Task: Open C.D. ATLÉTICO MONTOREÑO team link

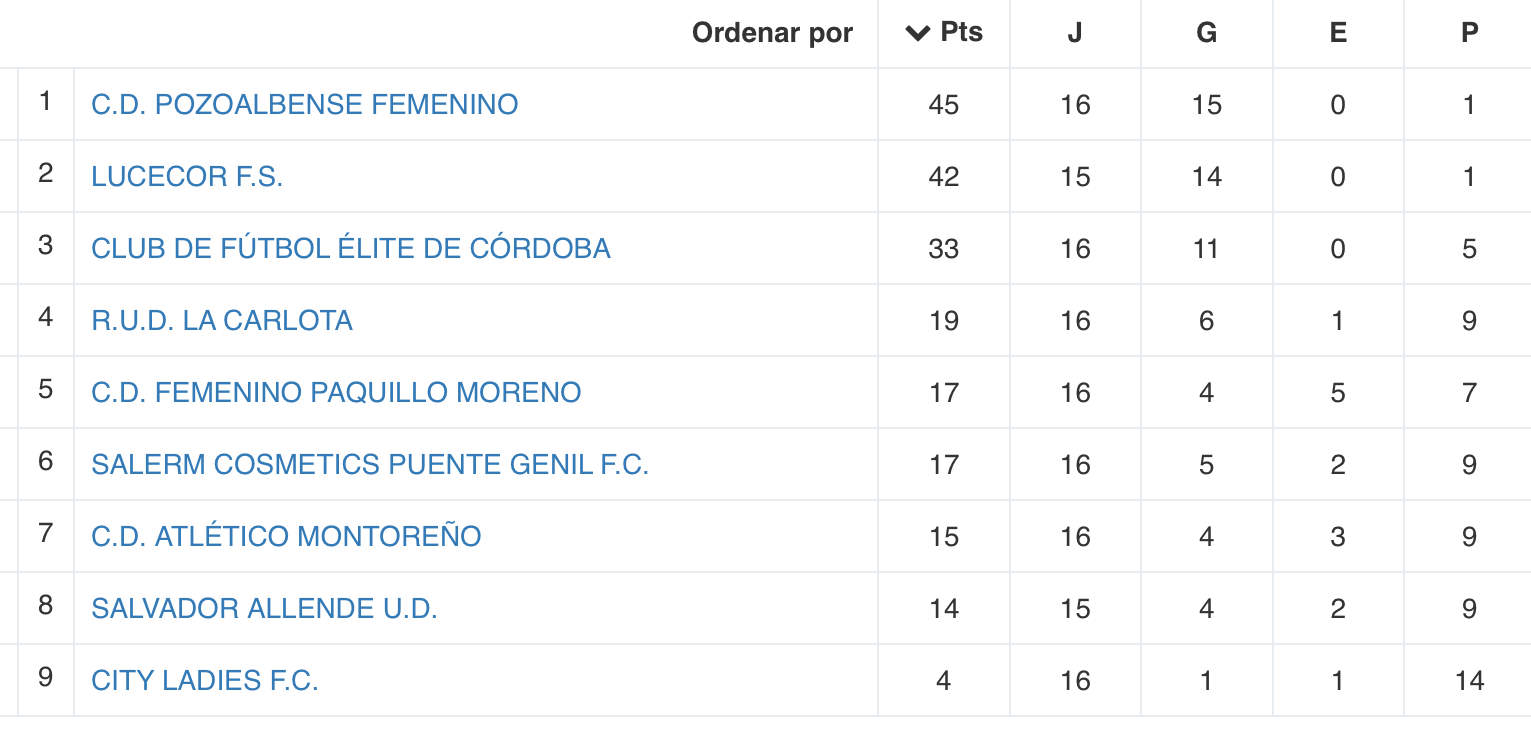Action: (x=286, y=536)
